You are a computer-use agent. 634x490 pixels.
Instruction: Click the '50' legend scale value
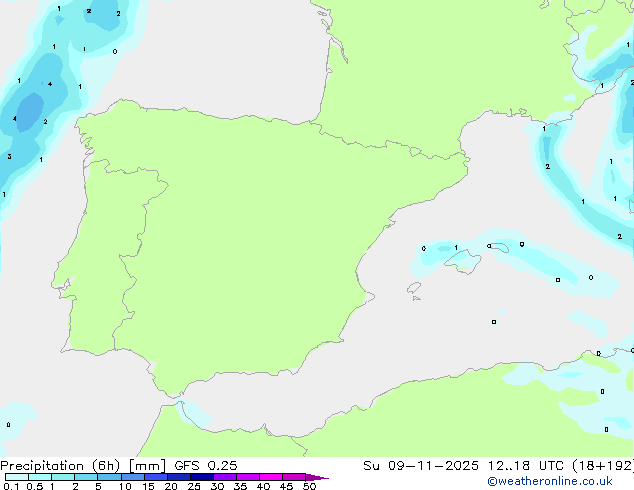pyautogui.click(x=309, y=486)
